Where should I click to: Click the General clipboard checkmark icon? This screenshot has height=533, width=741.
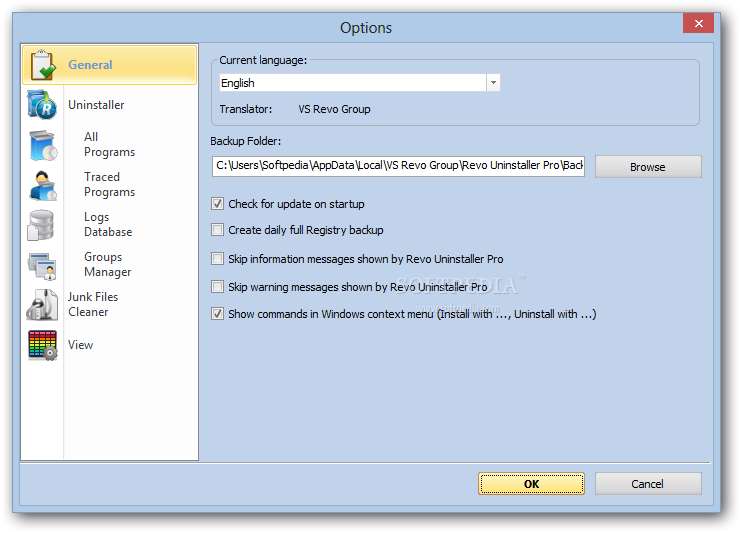point(43,65)
